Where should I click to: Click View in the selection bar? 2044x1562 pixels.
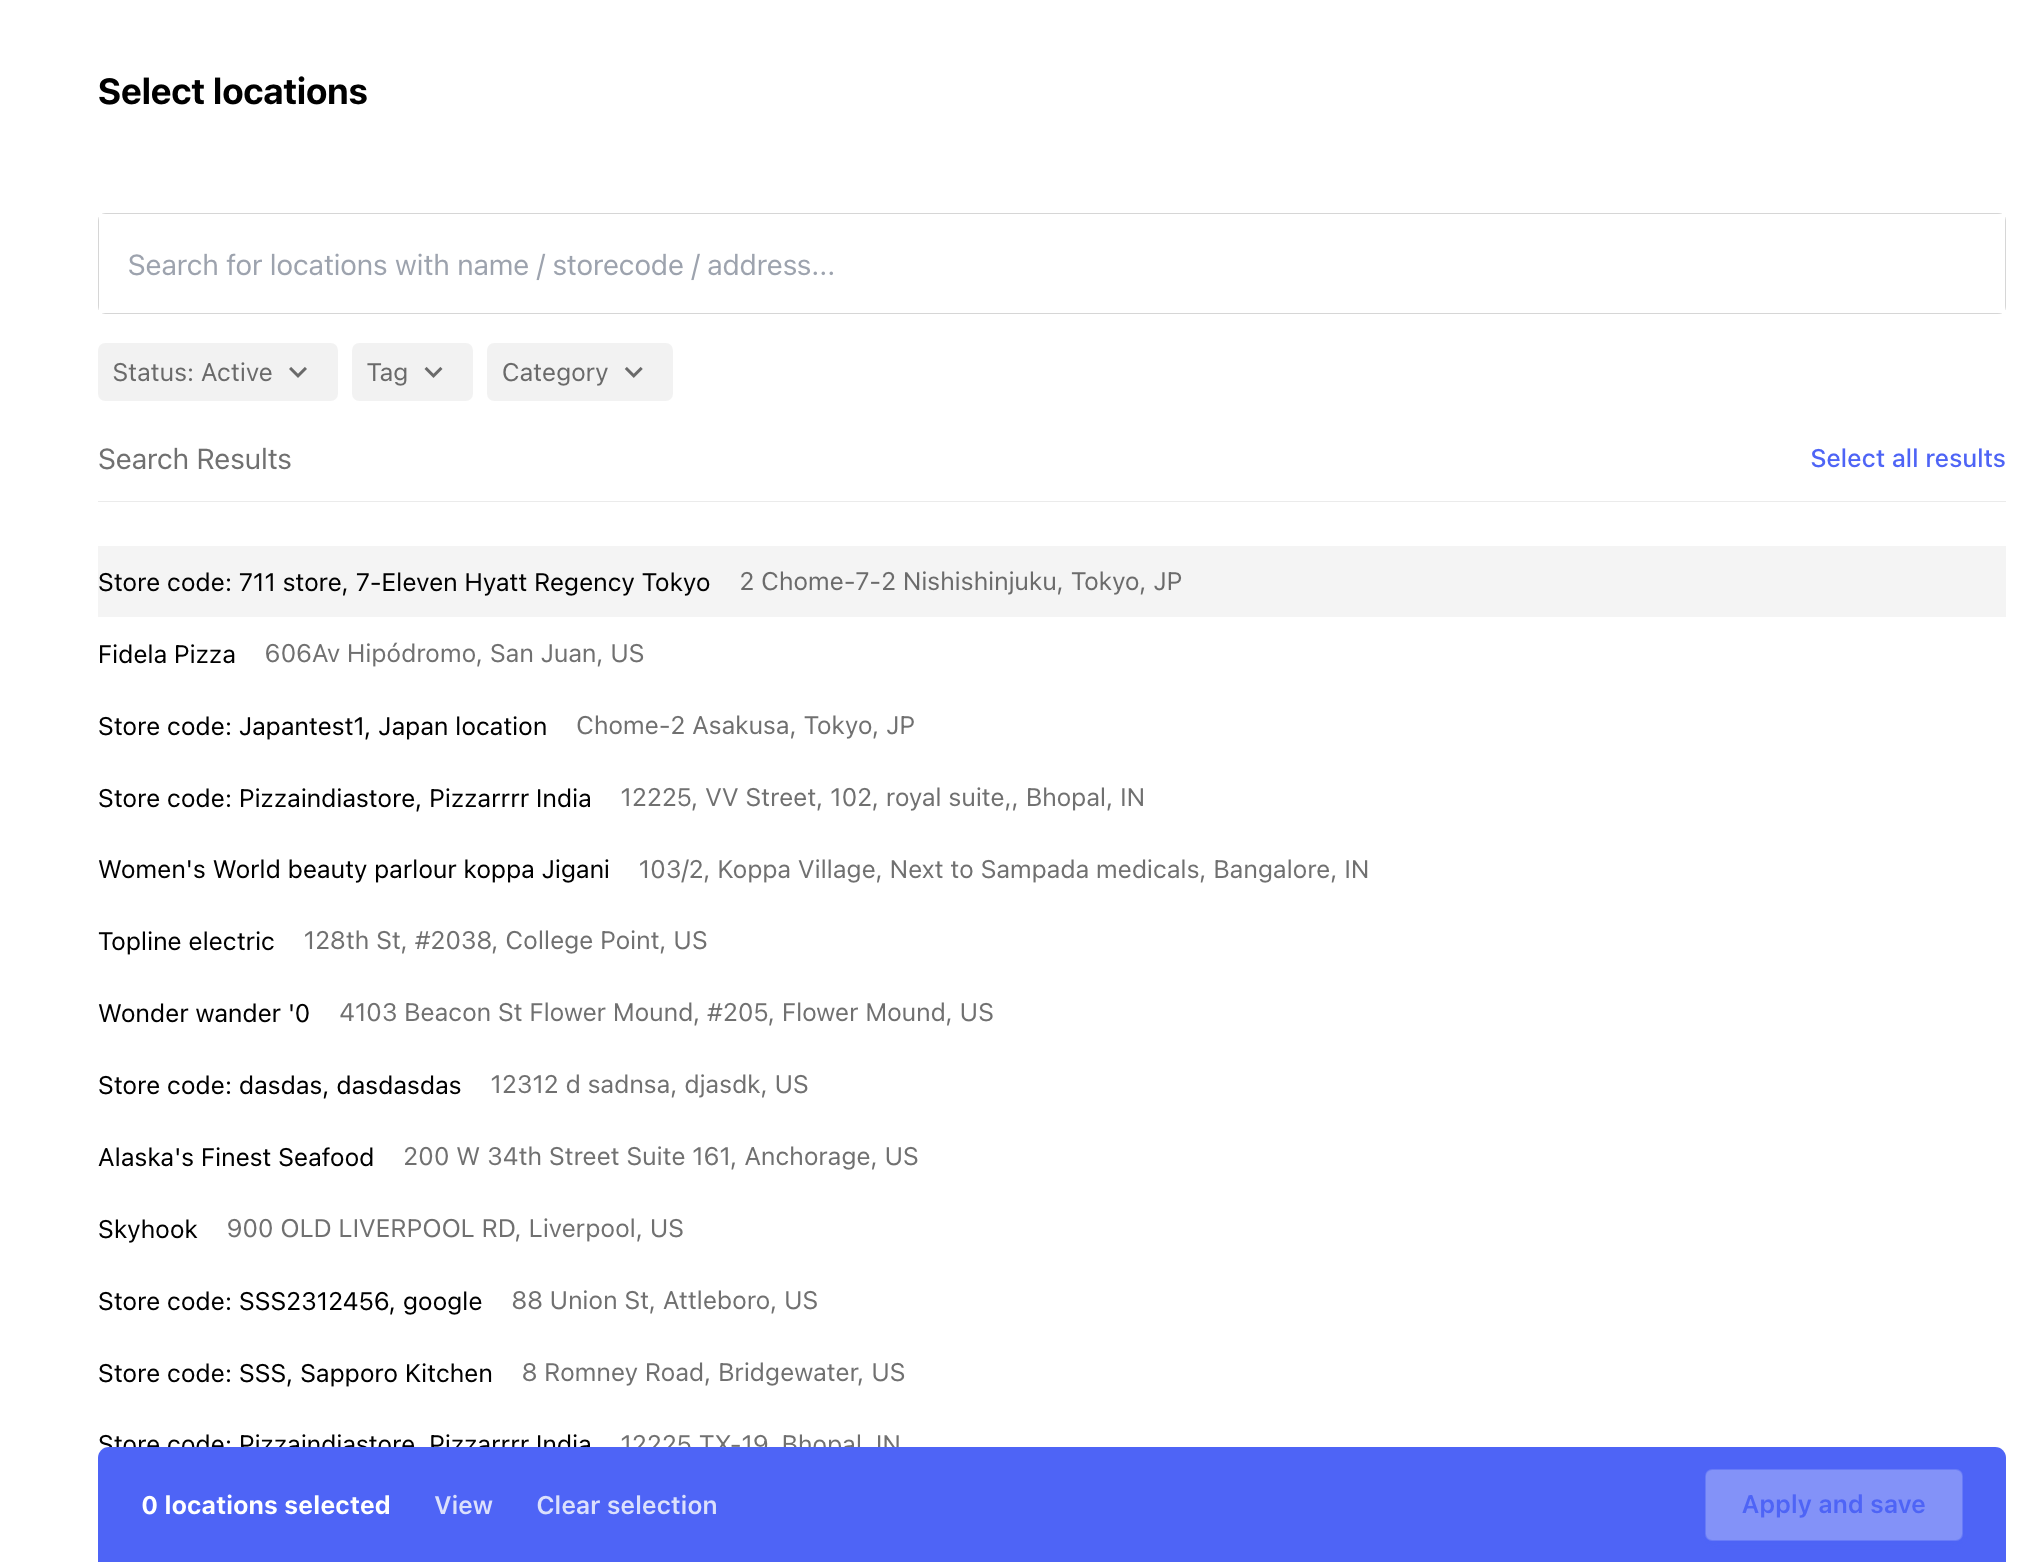(x=463, y=1505)
